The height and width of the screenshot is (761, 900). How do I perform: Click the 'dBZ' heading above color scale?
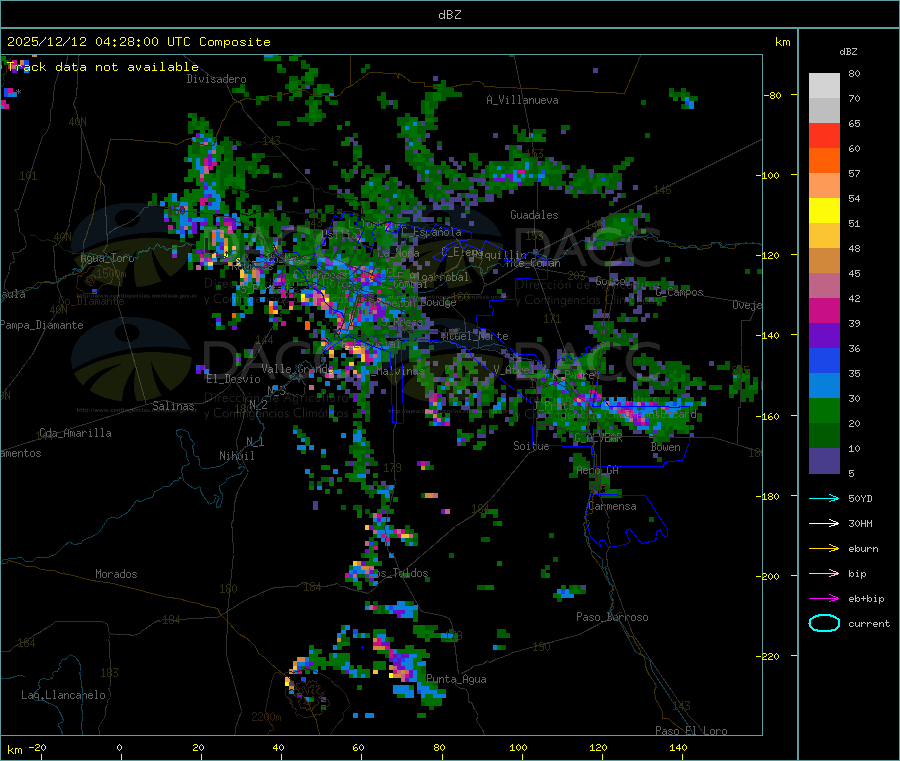848,52
